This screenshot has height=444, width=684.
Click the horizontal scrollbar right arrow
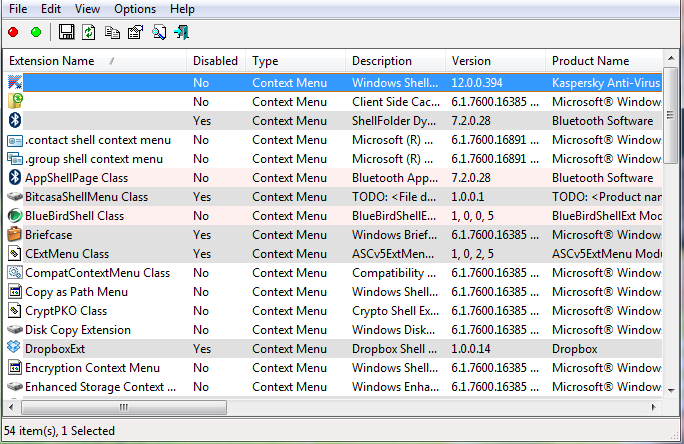653,407
